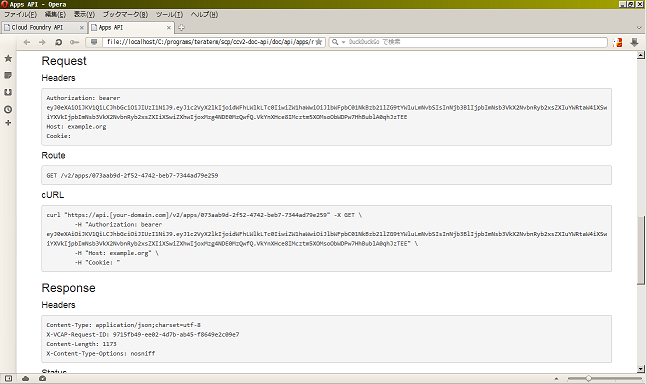Click the magnifier icon in search field
647x384 pixels.
click(335, 42)
